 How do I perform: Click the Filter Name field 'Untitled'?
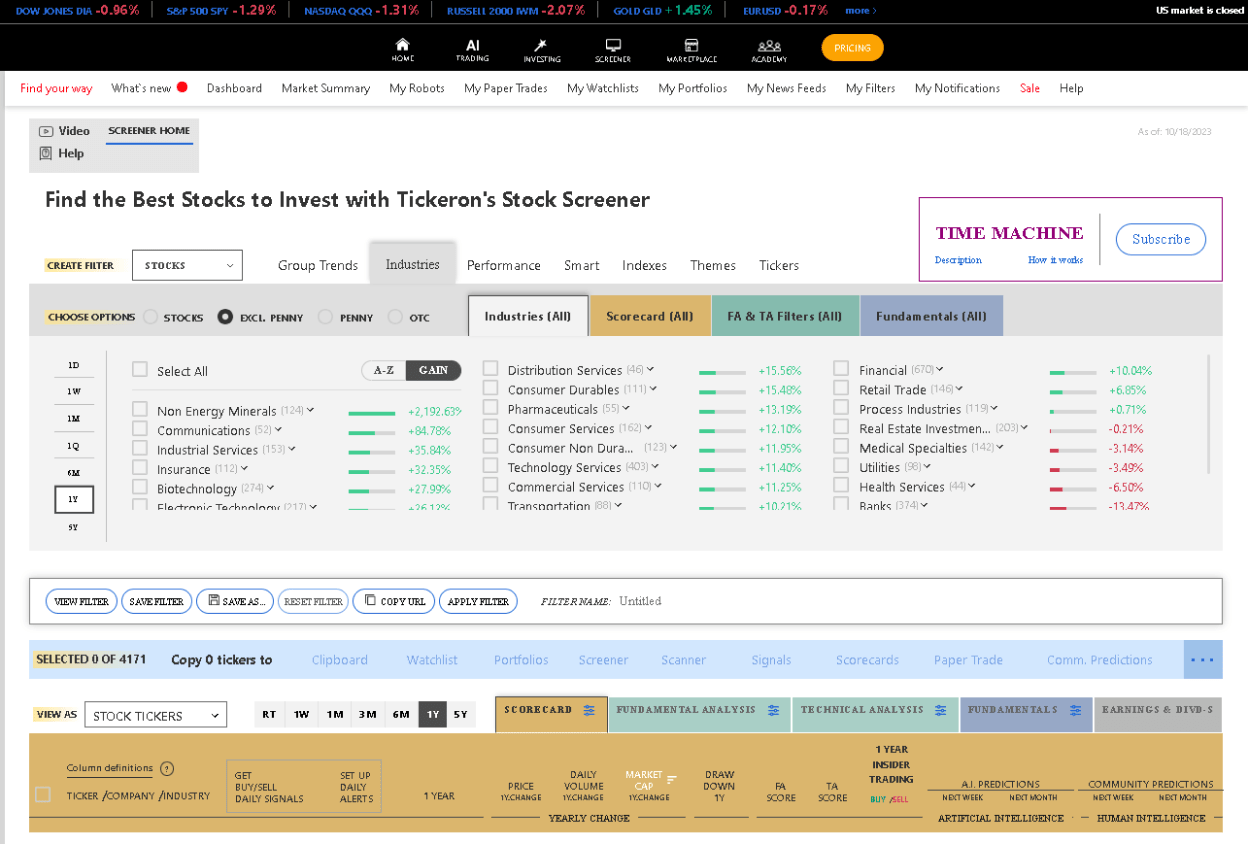(x=640, y=601)
